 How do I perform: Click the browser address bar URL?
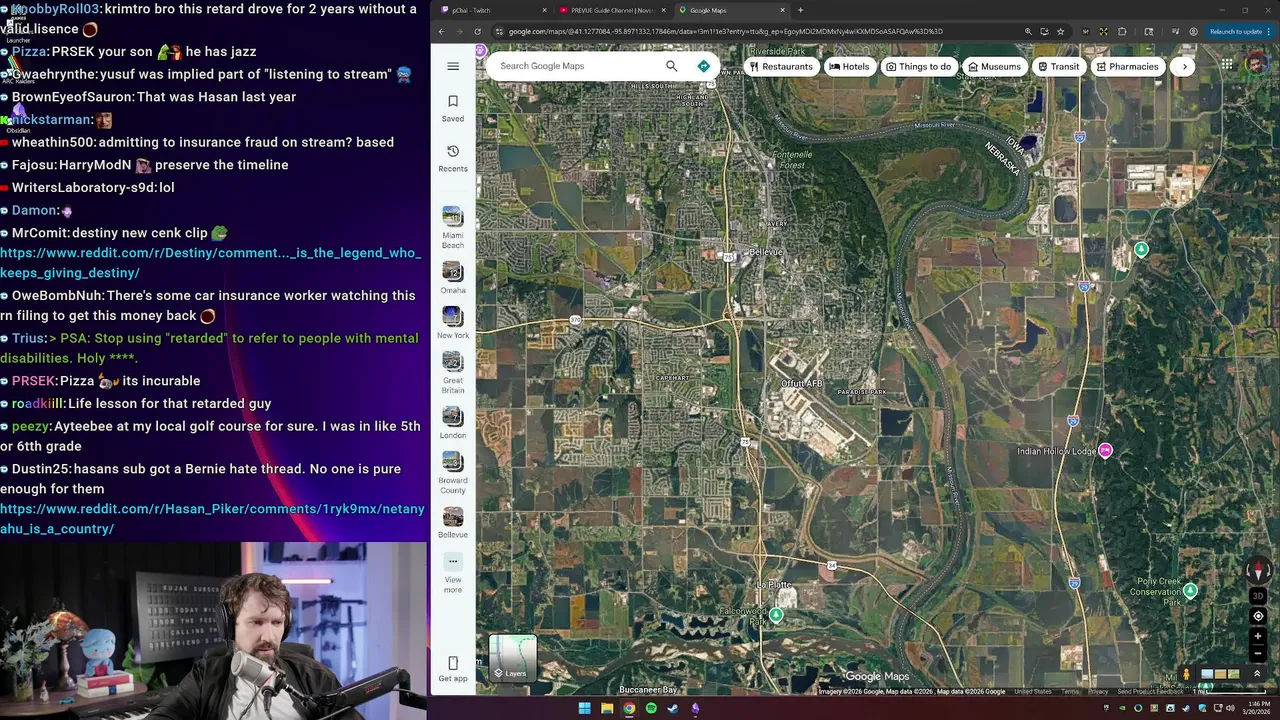point(725,31)
